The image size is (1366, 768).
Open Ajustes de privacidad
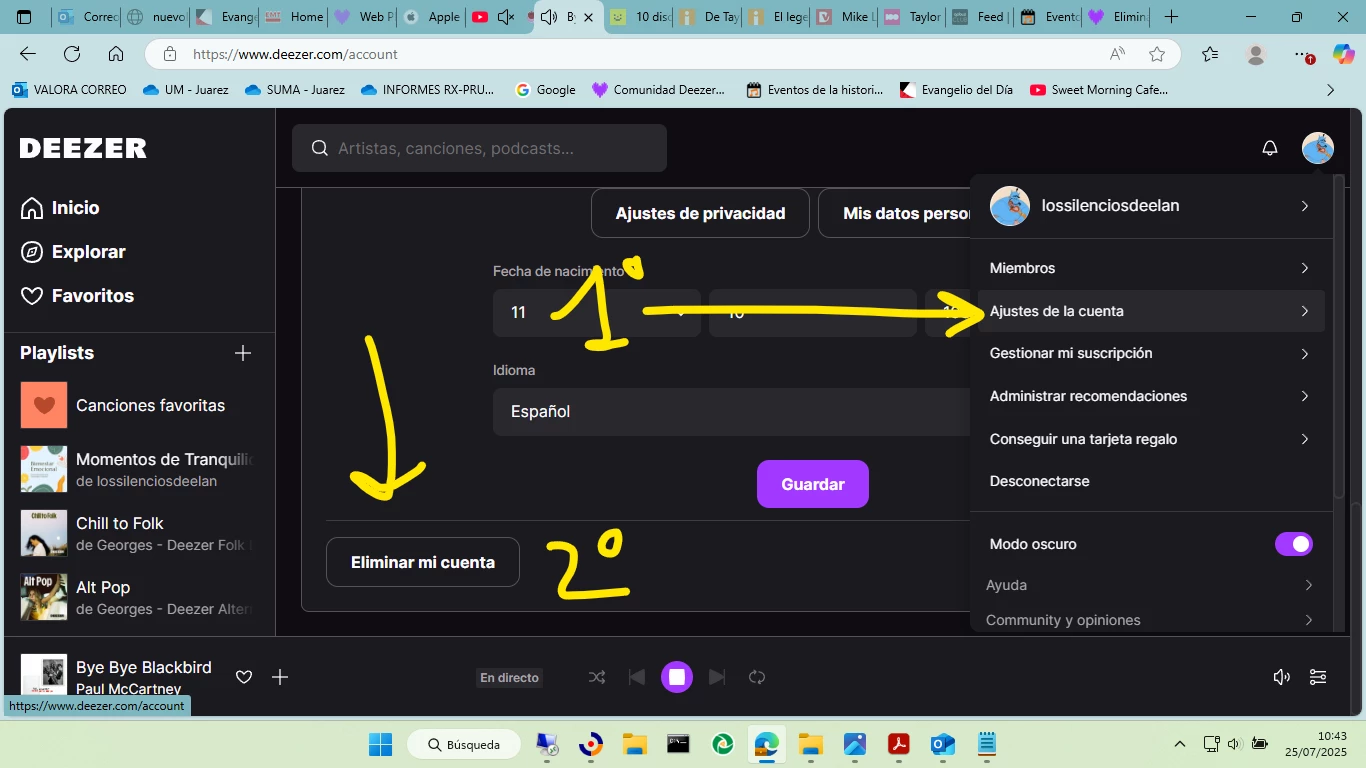700,213
